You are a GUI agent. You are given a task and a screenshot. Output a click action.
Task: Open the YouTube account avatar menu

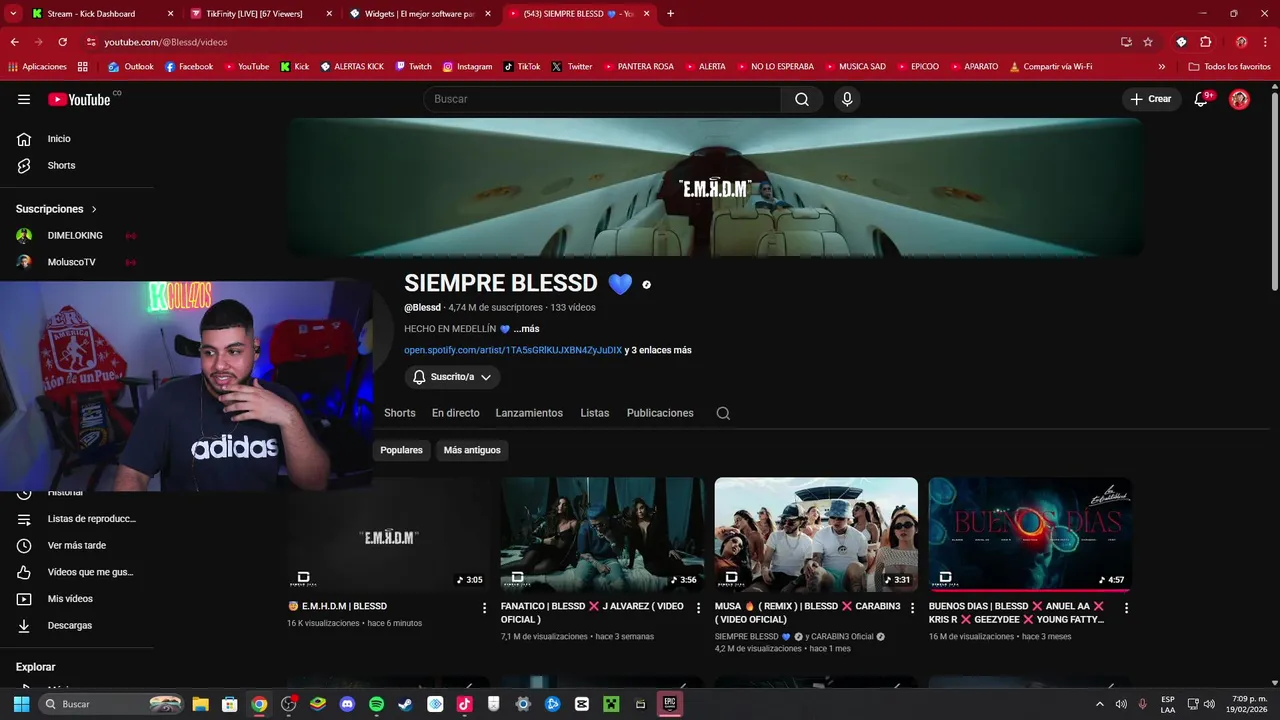1239,99
